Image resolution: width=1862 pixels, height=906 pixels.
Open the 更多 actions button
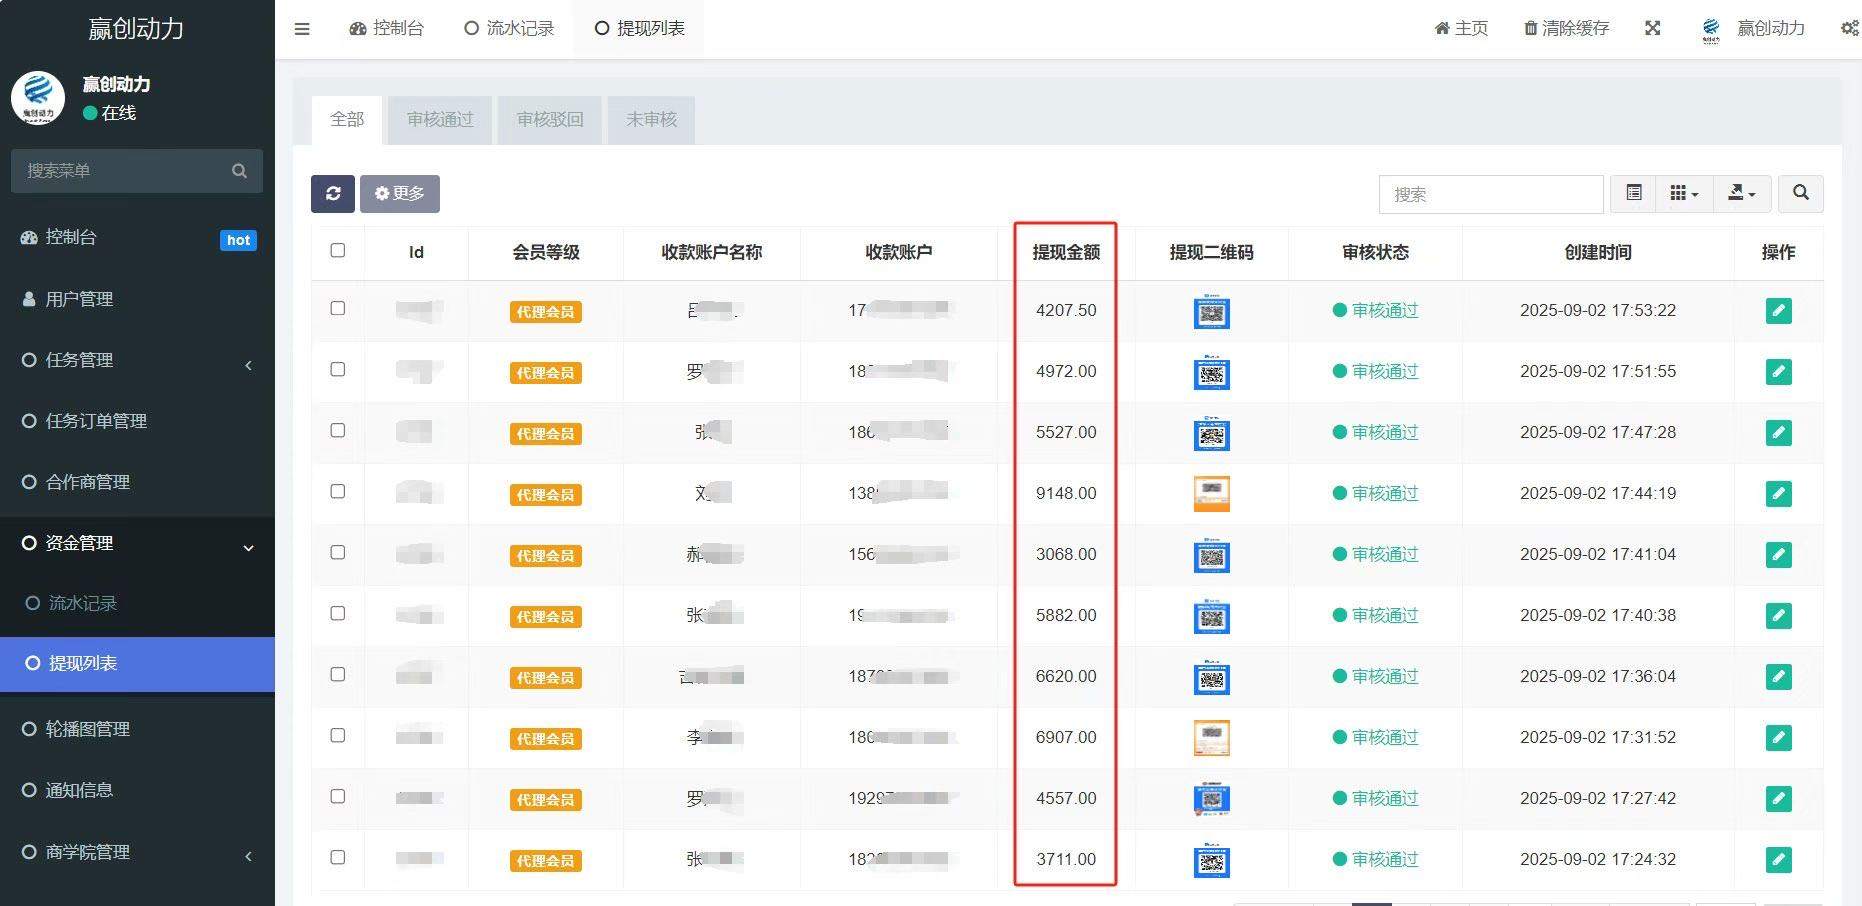[x=399, y=193]
